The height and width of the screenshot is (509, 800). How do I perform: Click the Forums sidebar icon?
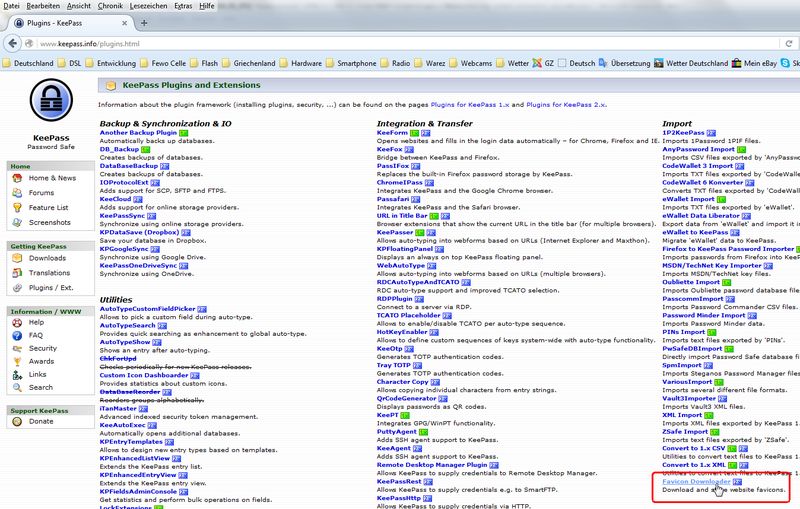coord(17,193)
